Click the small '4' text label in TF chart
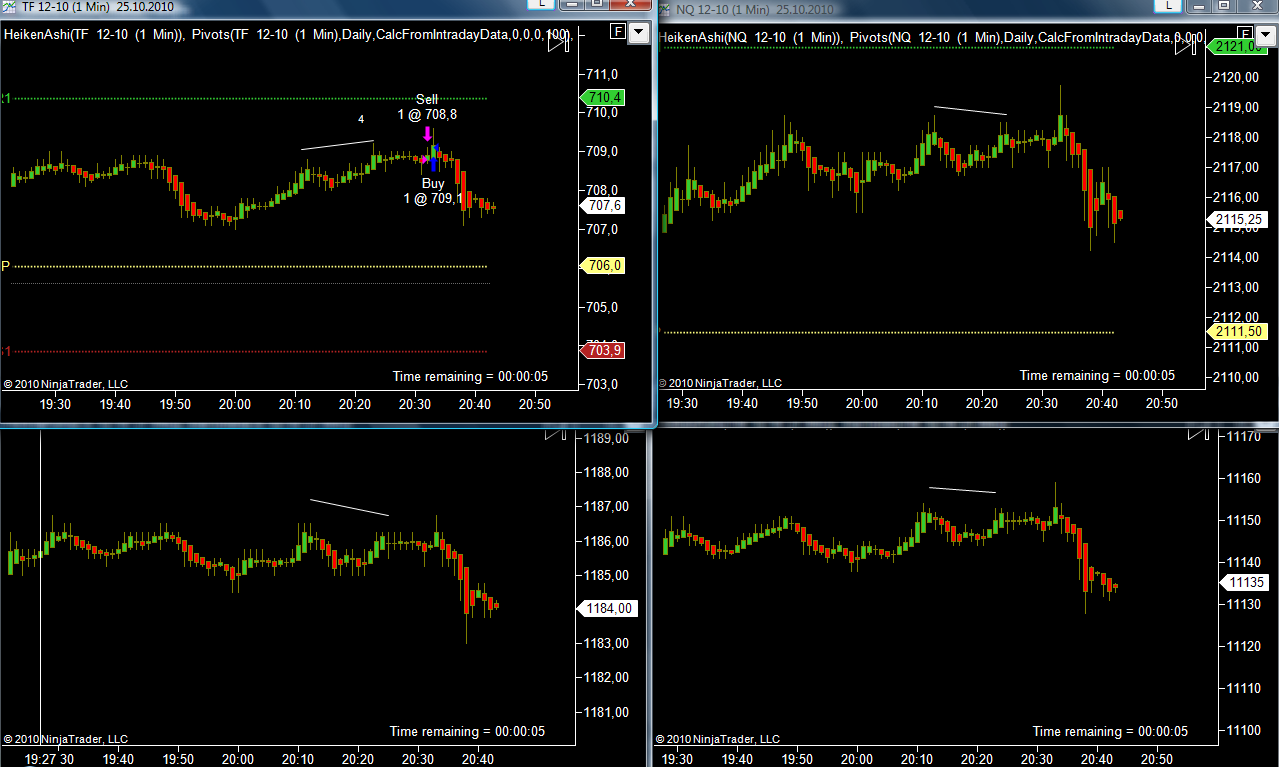The height and width of the screenshot is (767, 1279). pos(361,120)
